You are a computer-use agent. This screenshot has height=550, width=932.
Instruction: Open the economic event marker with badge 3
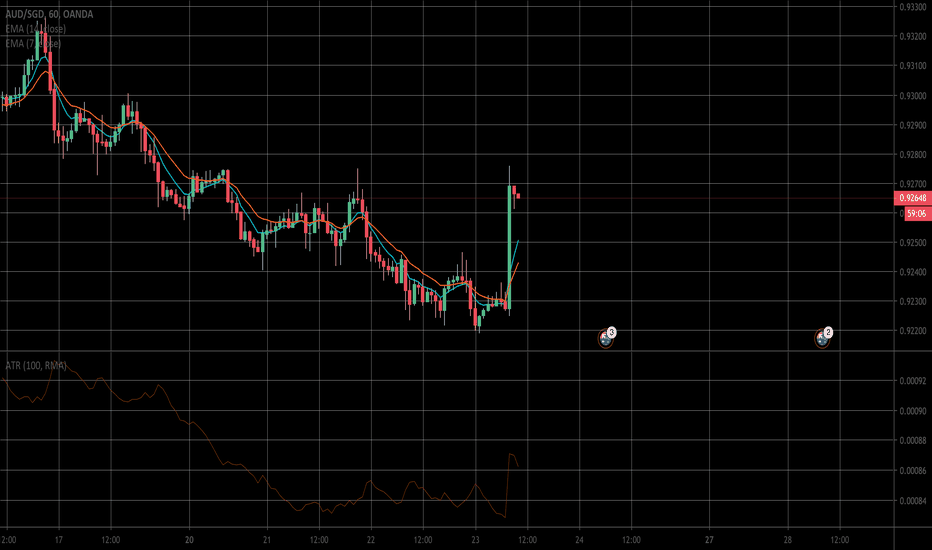pyautogui.click(x=606, y=338)
